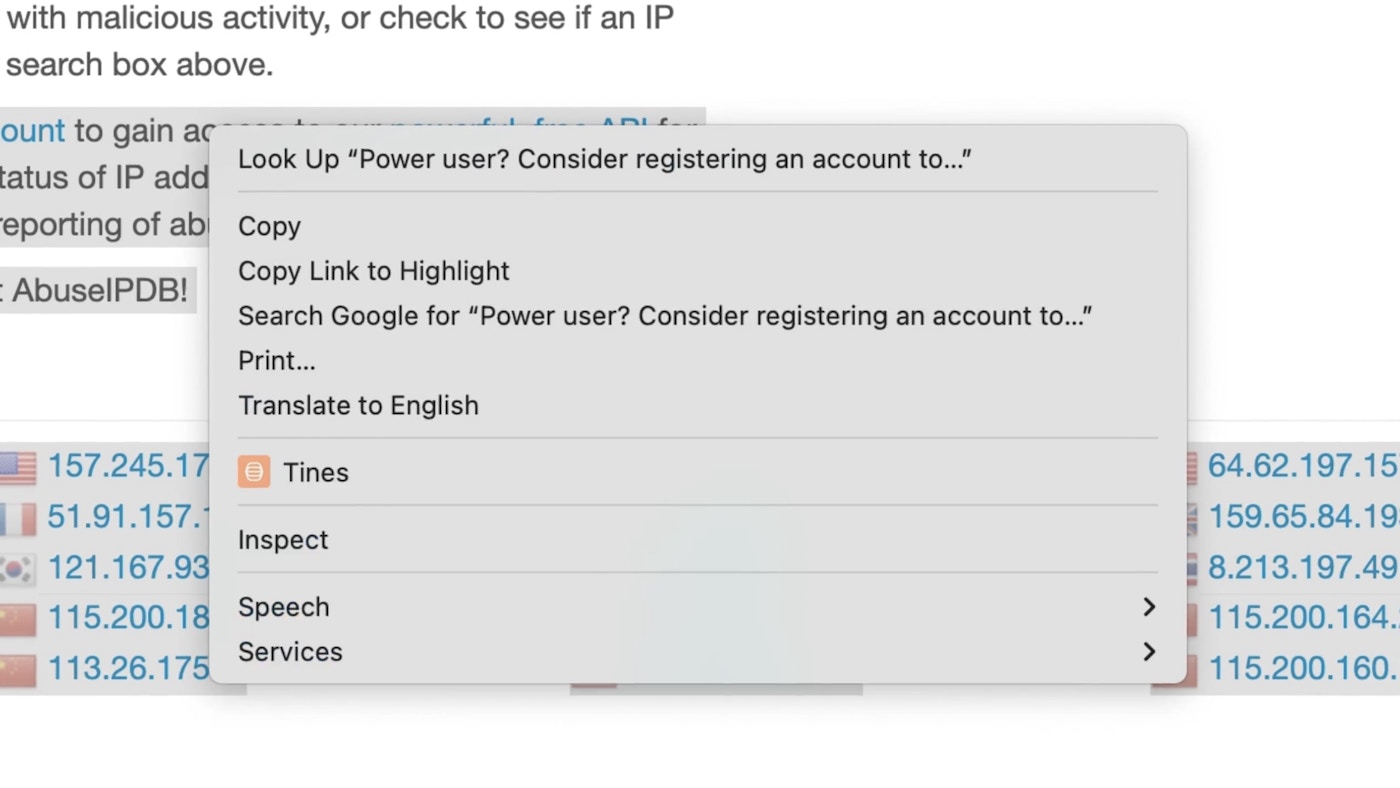Open the 64.62.197.15 IP address link
This screenshot has width=1400, height=788.
pyautogui.click(x=1302, y=466)
